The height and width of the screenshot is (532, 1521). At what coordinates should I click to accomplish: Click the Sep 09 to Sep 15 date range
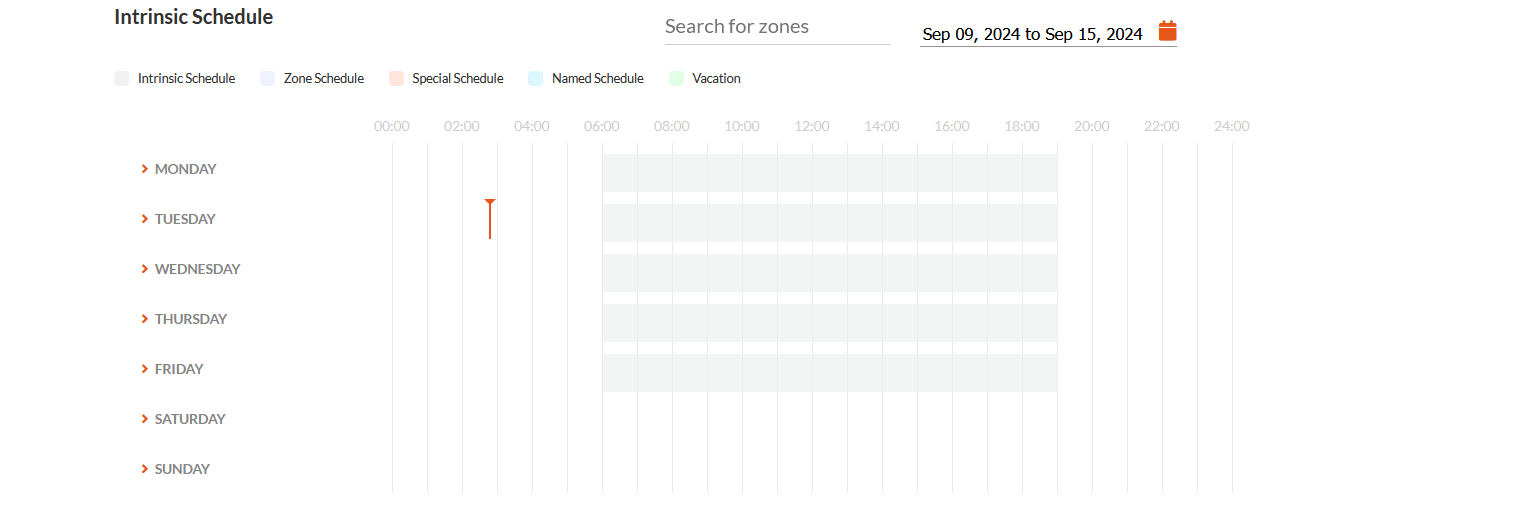(x=1032, y=34)
